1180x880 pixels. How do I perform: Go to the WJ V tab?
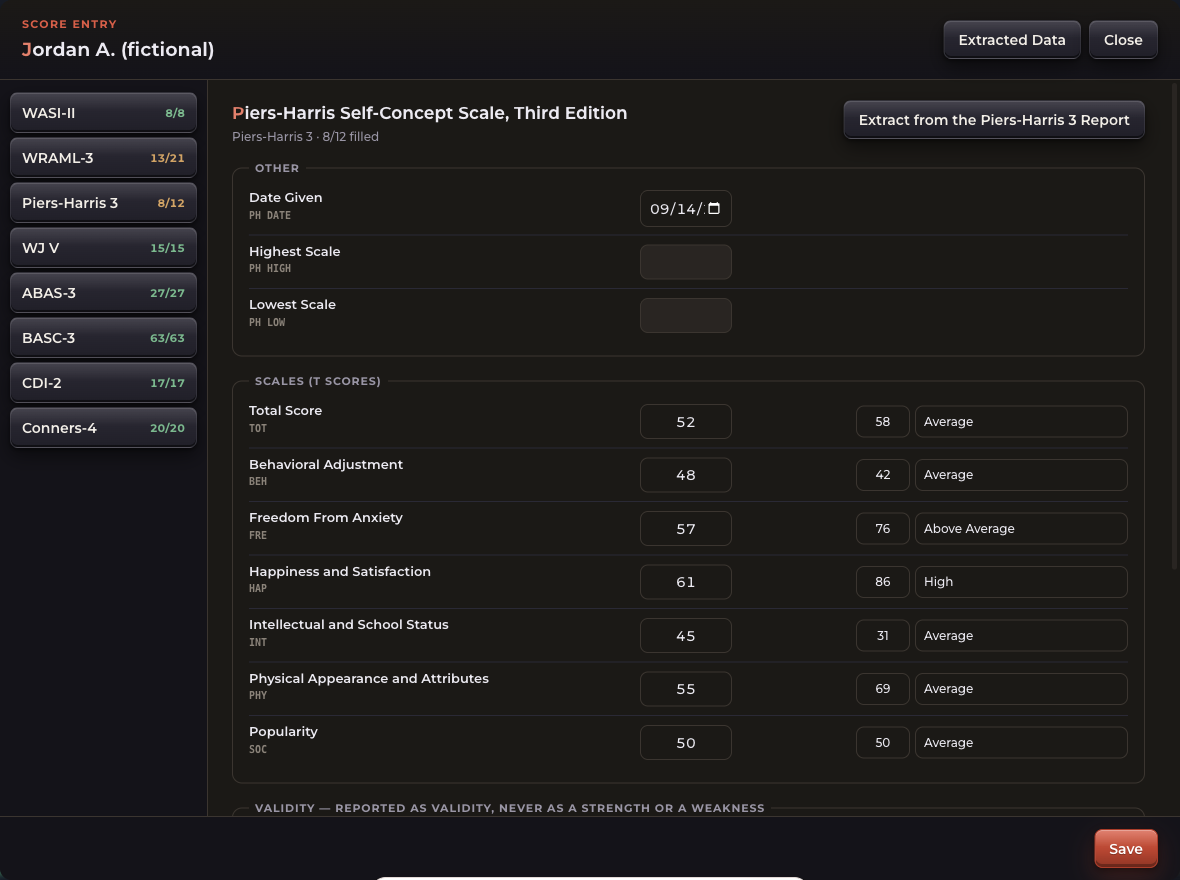click(103, 248)
